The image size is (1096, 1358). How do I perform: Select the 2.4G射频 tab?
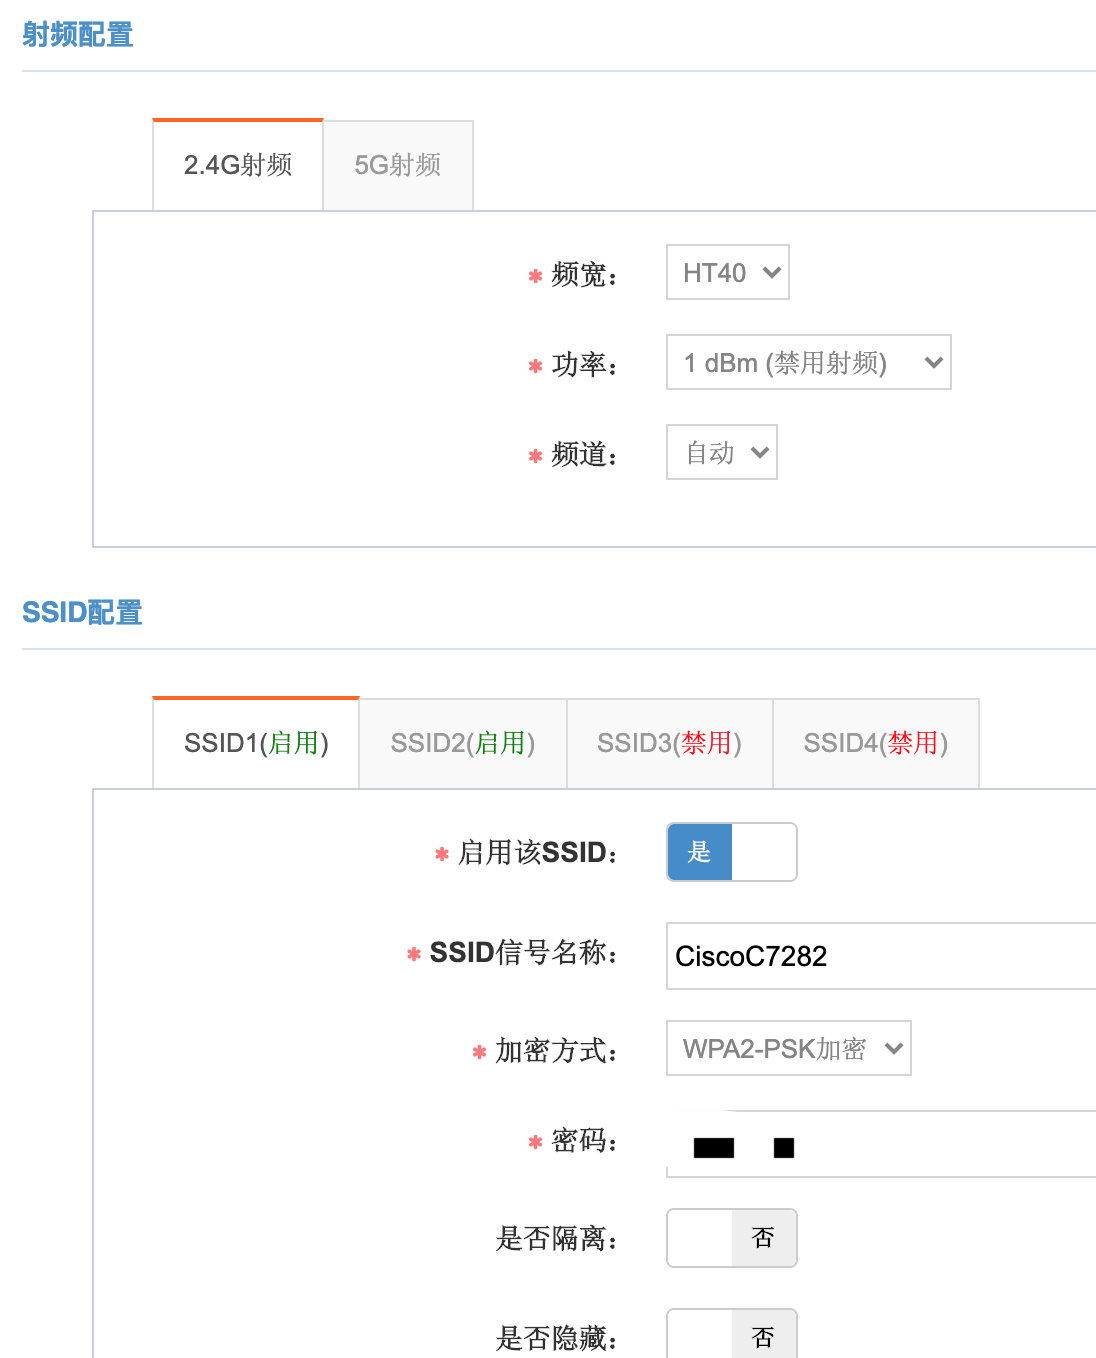[x=236, y=165]
